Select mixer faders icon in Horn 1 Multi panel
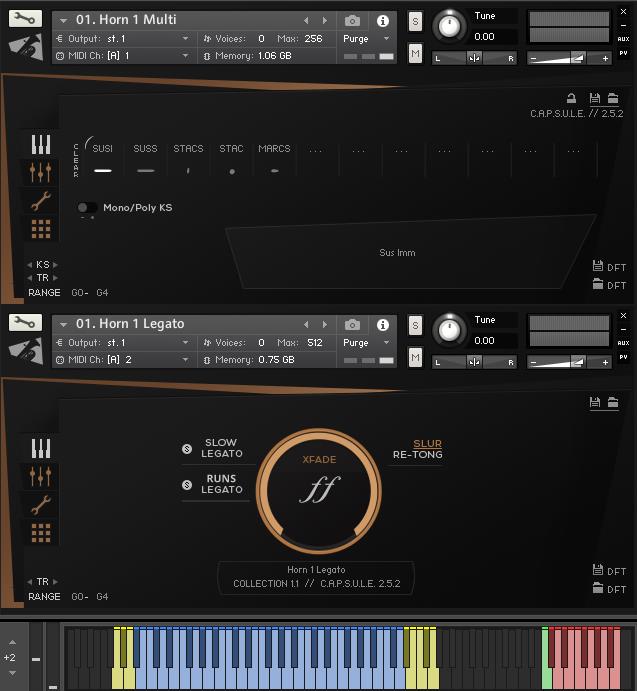Image resolution: width=637 pixels, height=691 pixels. click(41, 173)
